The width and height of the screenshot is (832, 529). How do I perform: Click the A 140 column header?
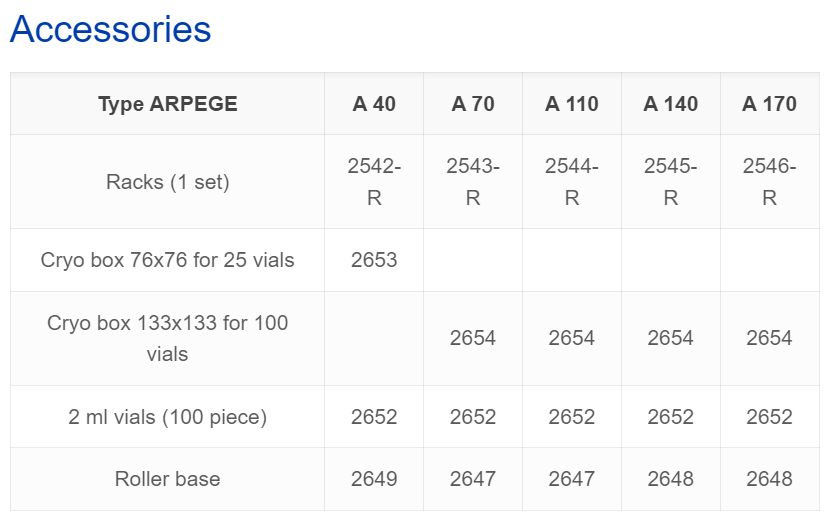pyautogui.click(x=671, y=104)
